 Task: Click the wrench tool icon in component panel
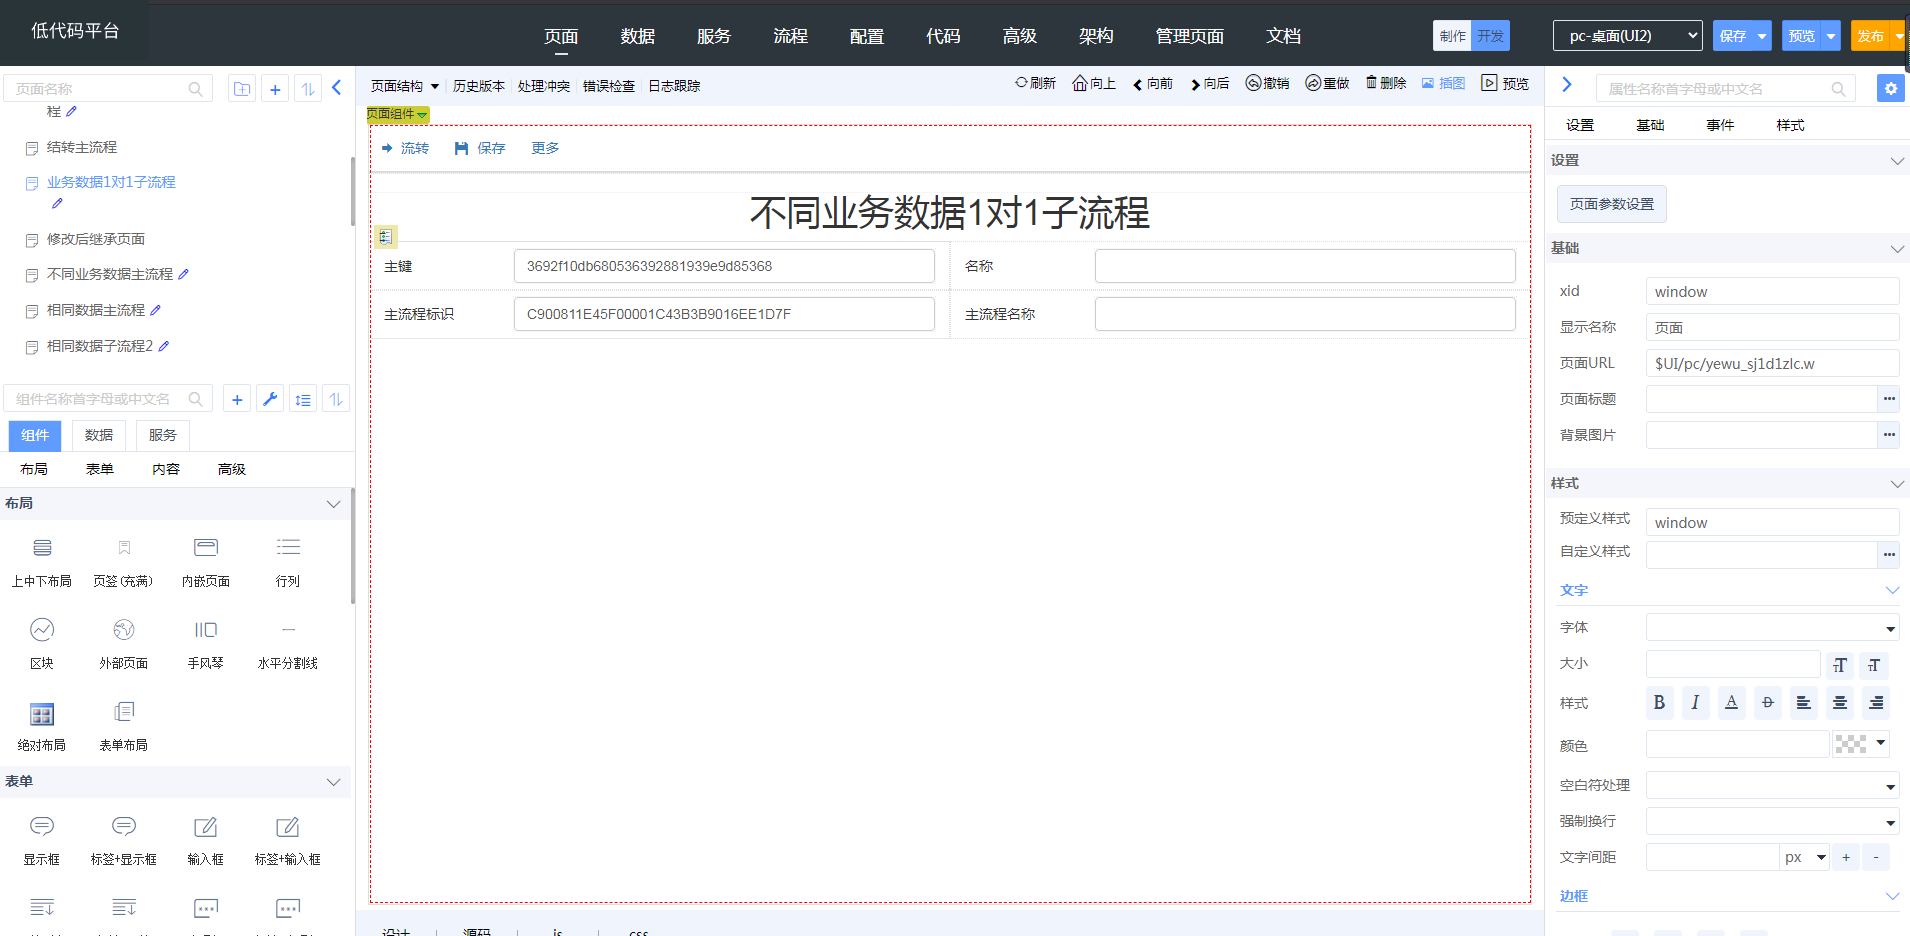click(x=270, y=400)
